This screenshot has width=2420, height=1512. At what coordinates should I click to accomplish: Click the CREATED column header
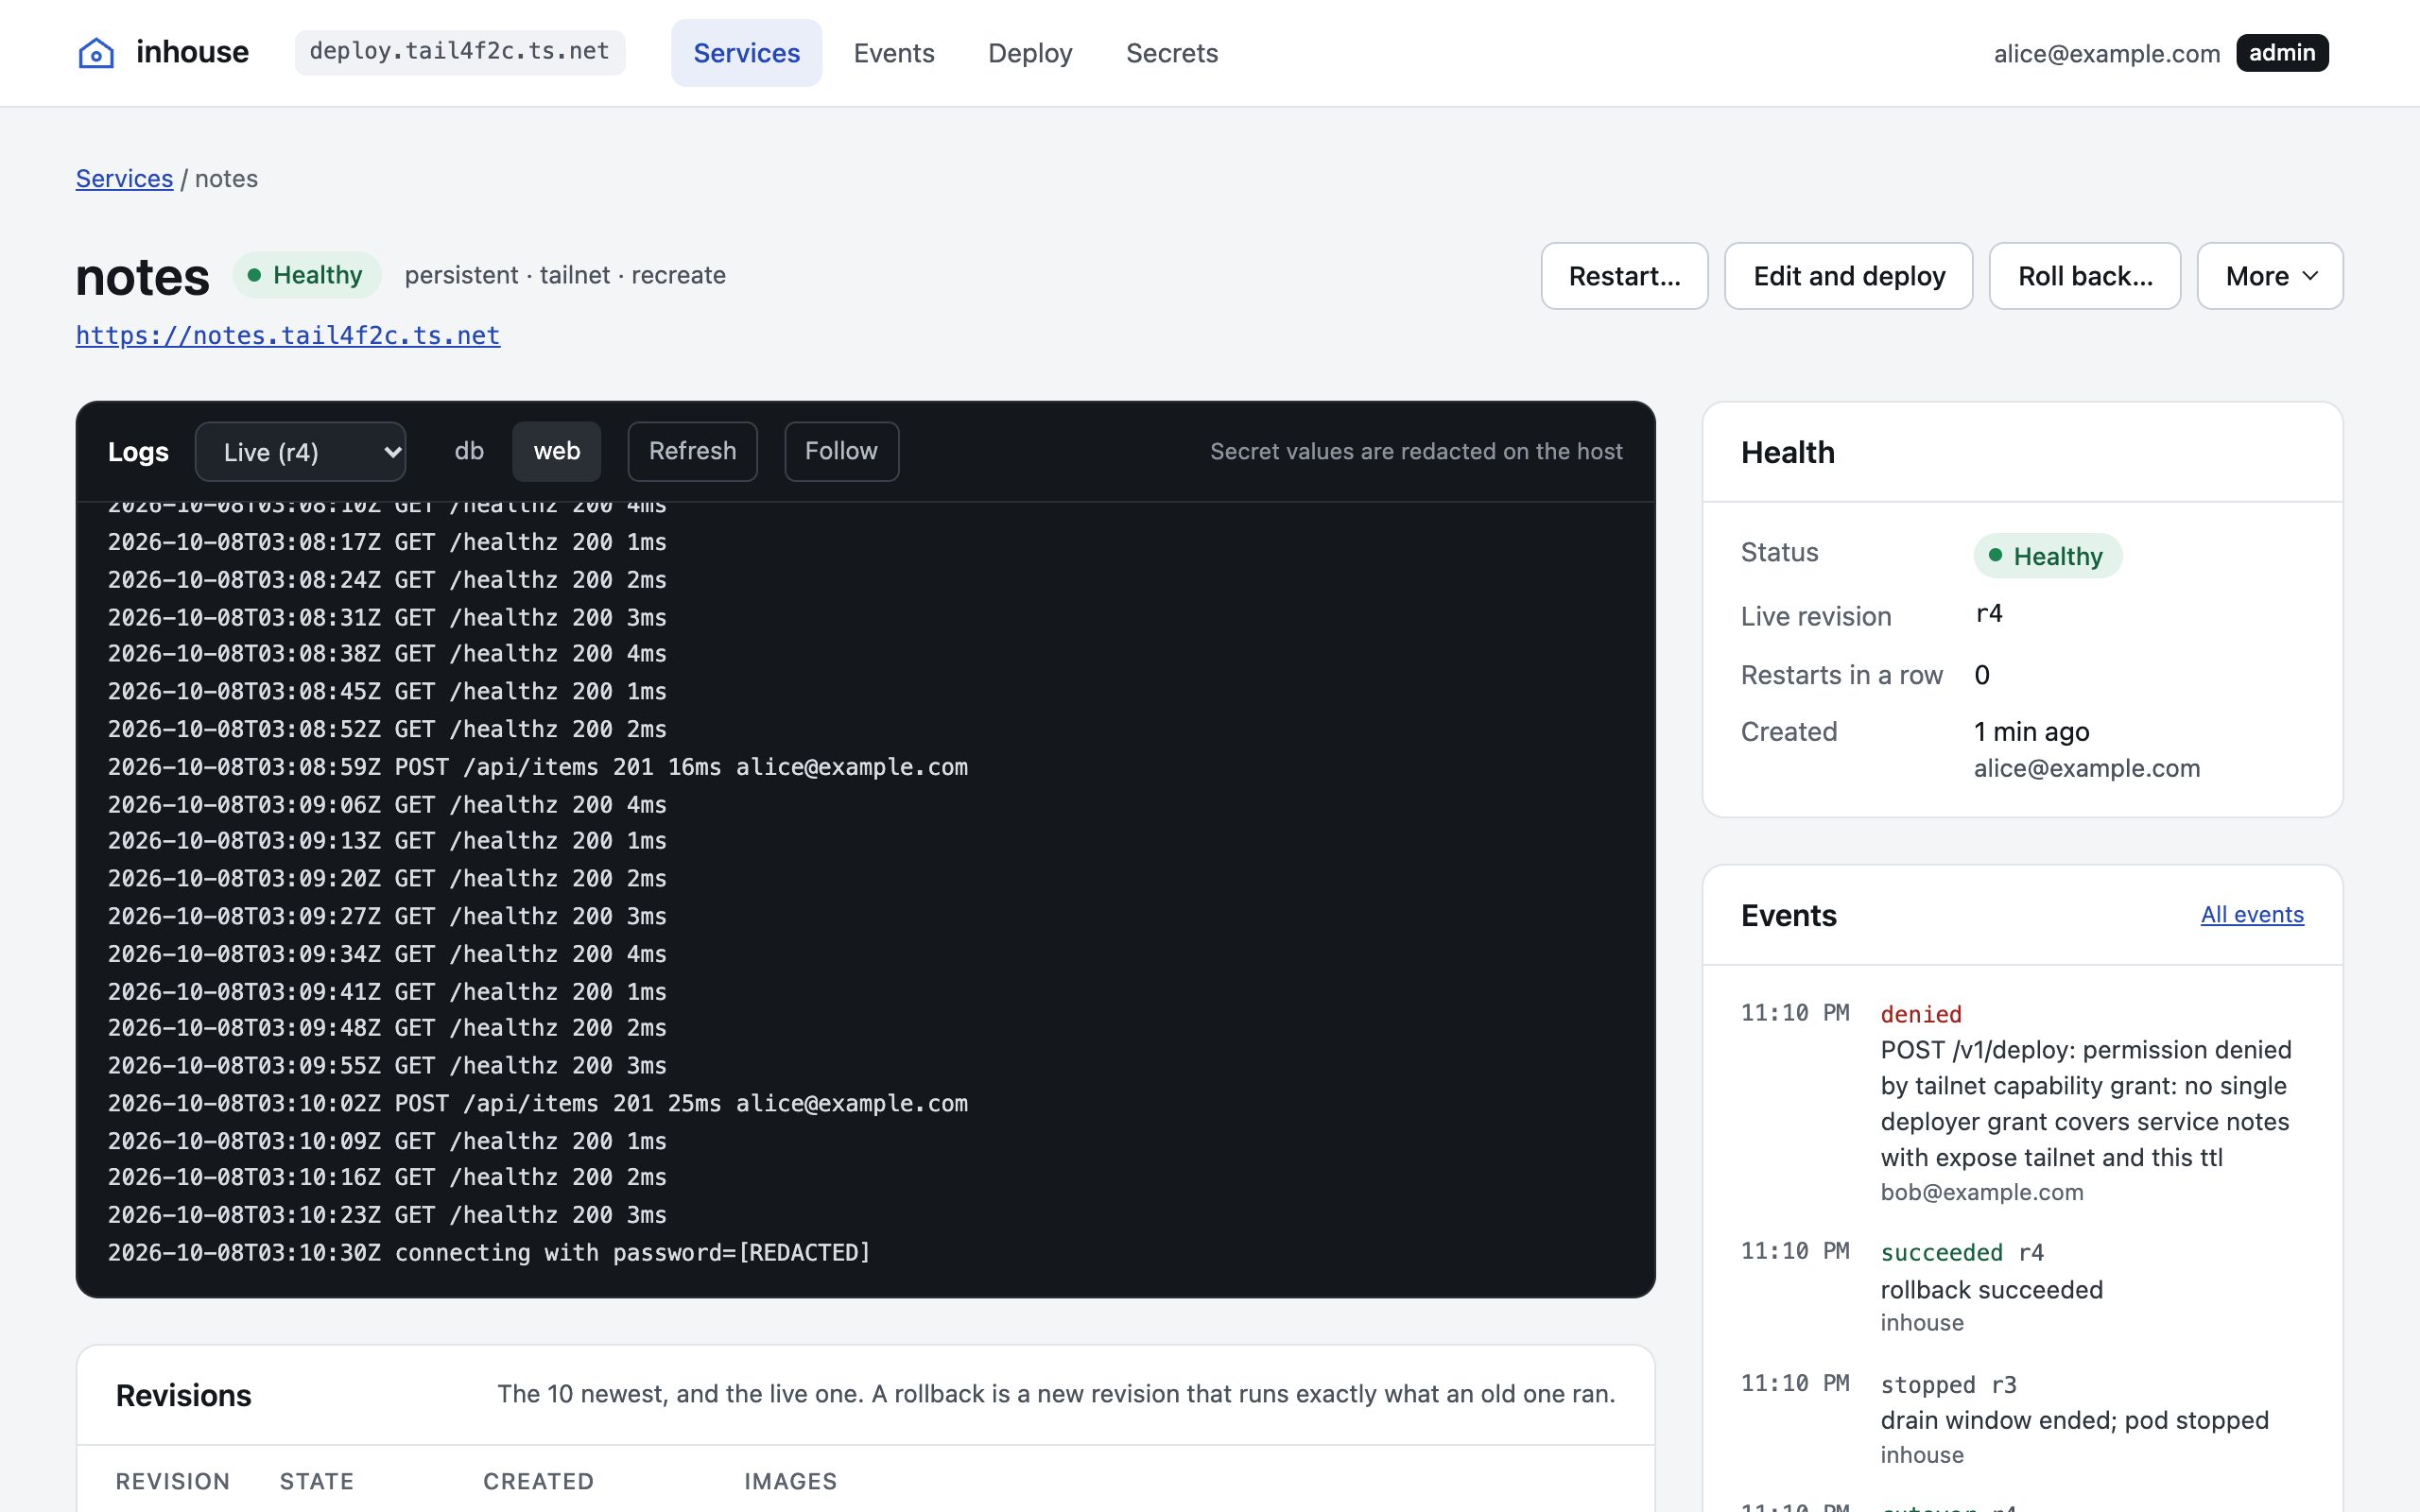tap(538, 1481)
